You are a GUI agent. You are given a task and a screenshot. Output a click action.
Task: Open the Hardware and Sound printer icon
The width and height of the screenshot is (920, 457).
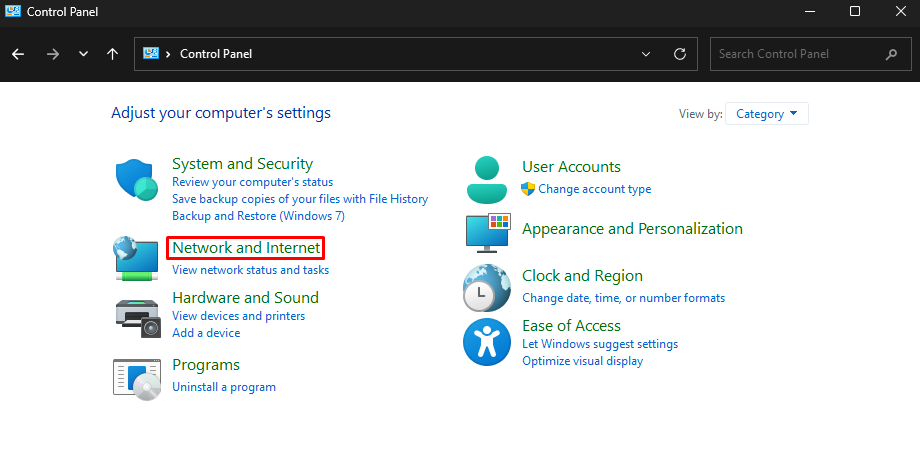pos(137,317)
